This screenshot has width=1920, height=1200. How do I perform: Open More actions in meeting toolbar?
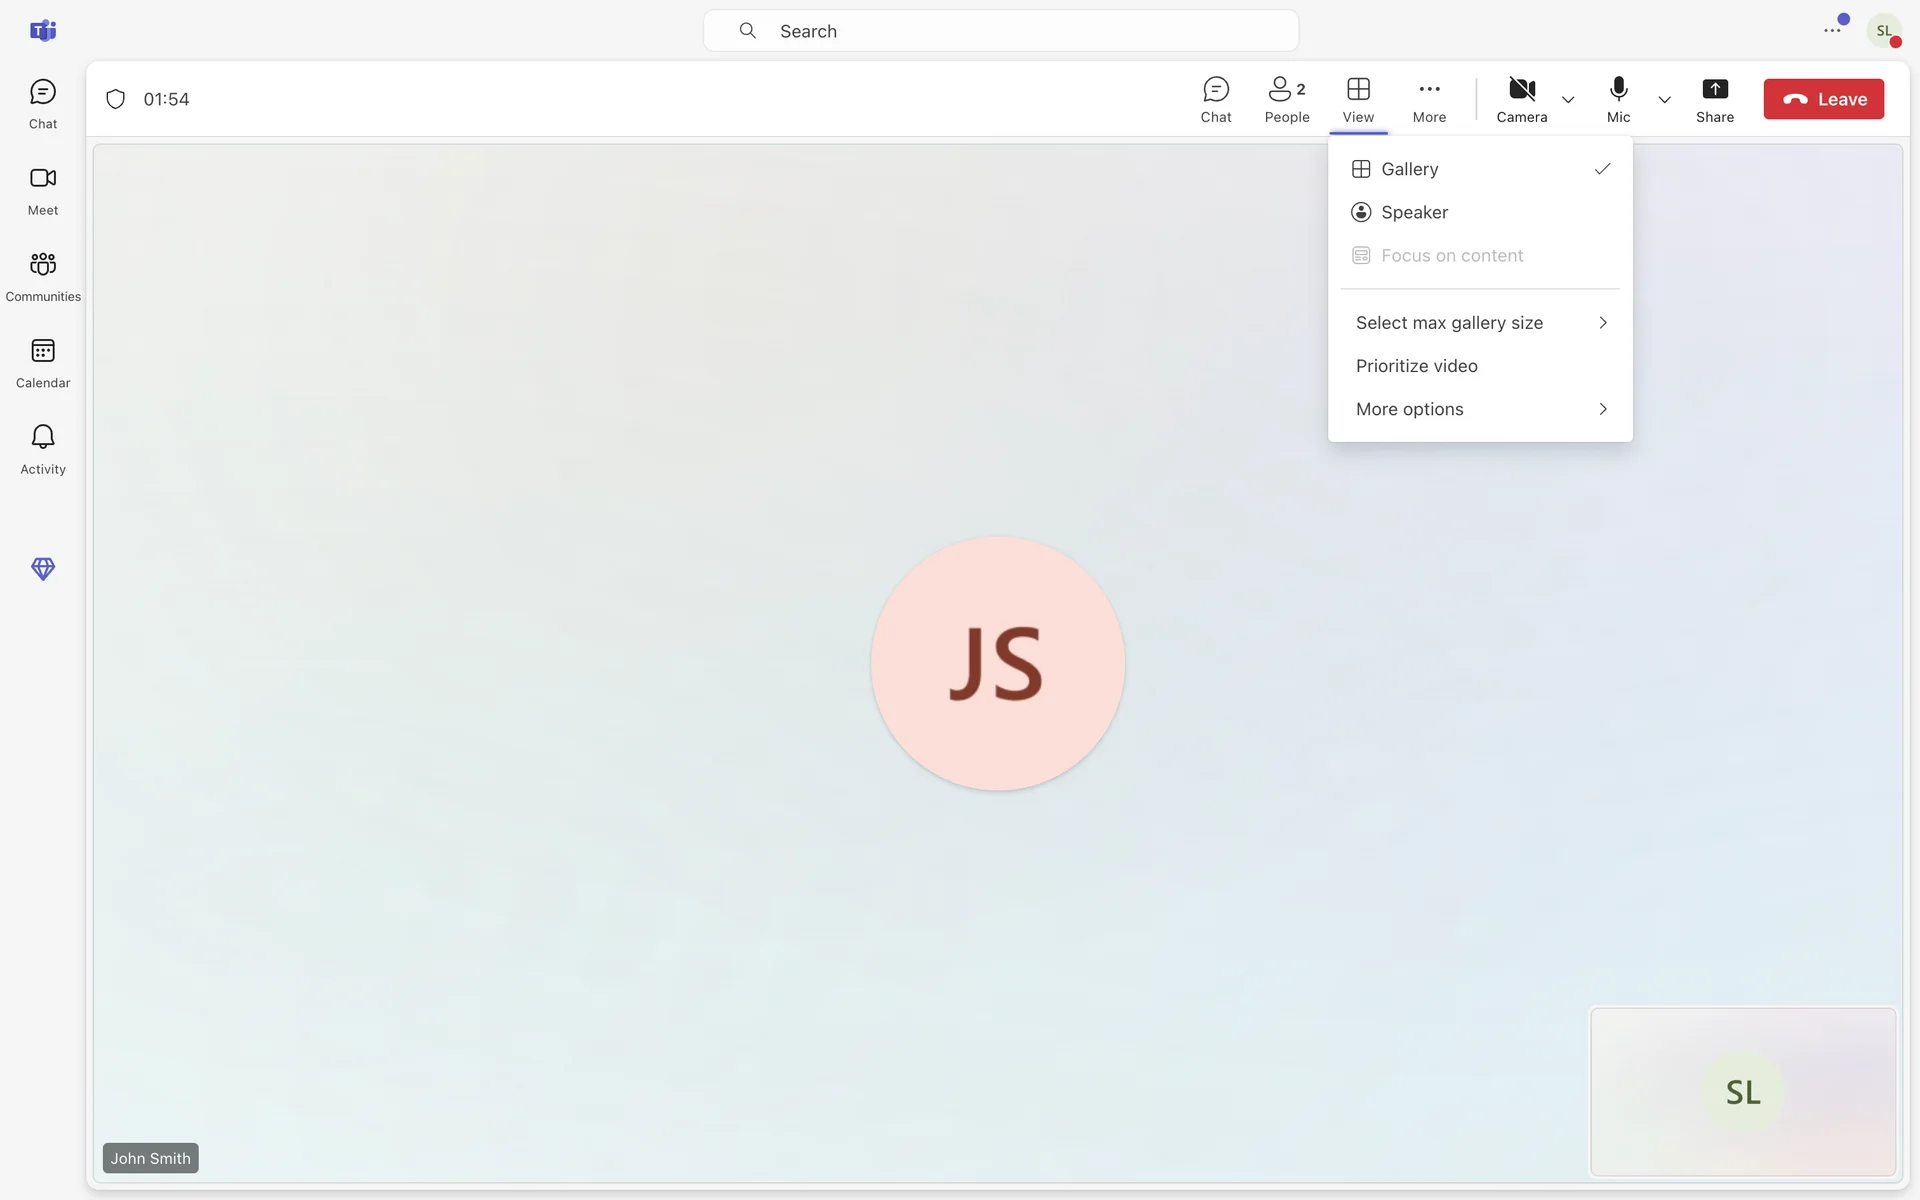coord(1428,99)
